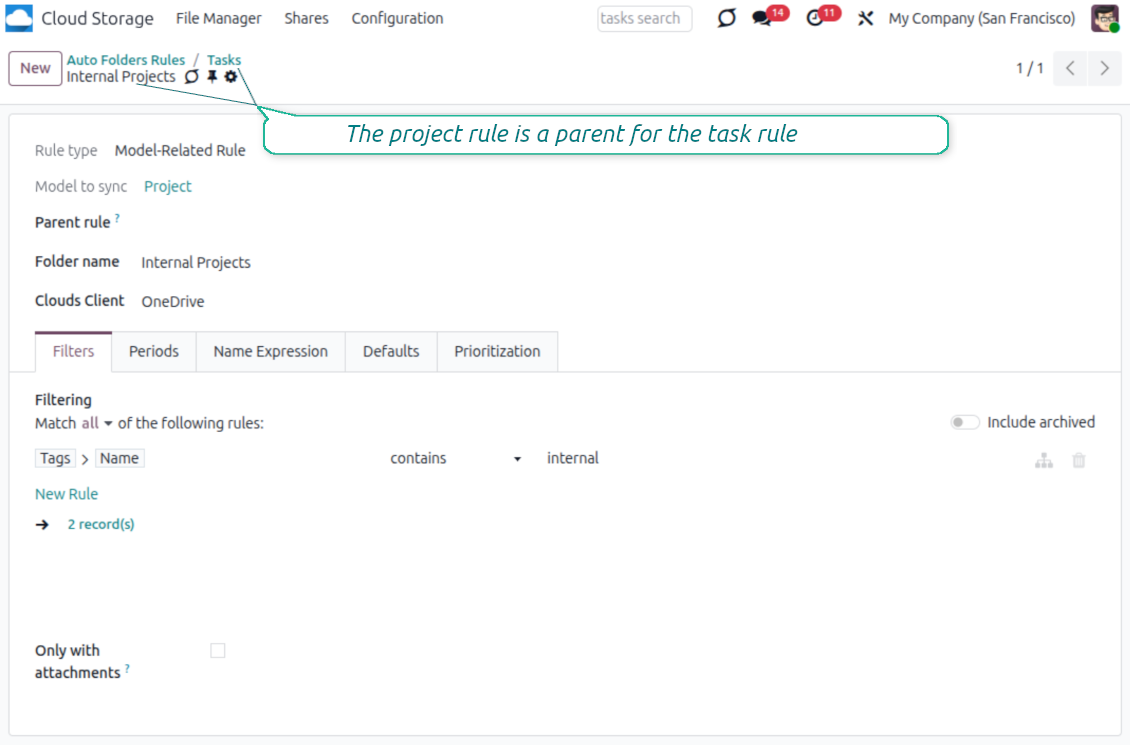
Task: Click the sync icon in the top navbar
Action: [x=727, y=19]
